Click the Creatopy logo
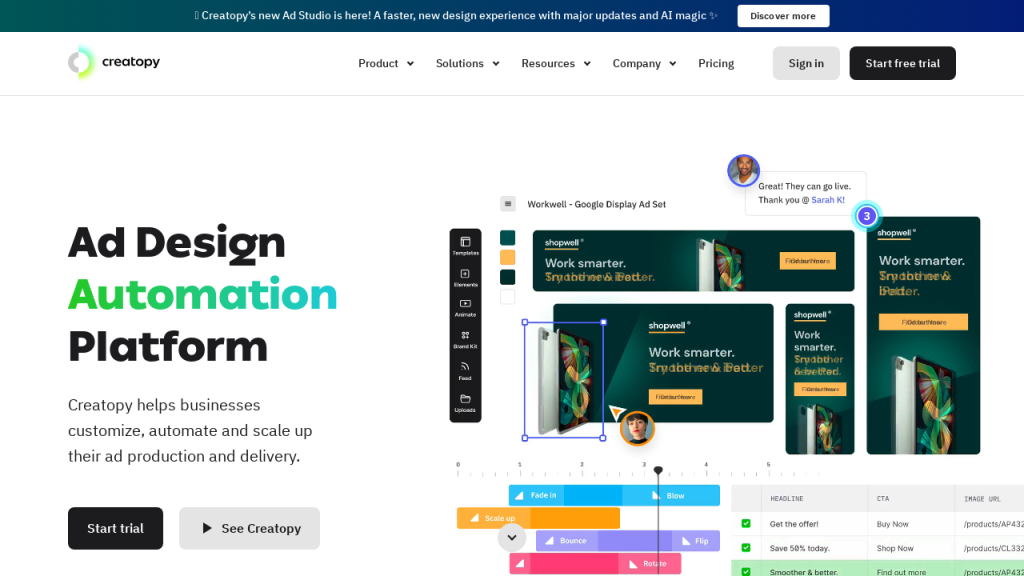This screenshot has width=1024, height=576. 114,63
